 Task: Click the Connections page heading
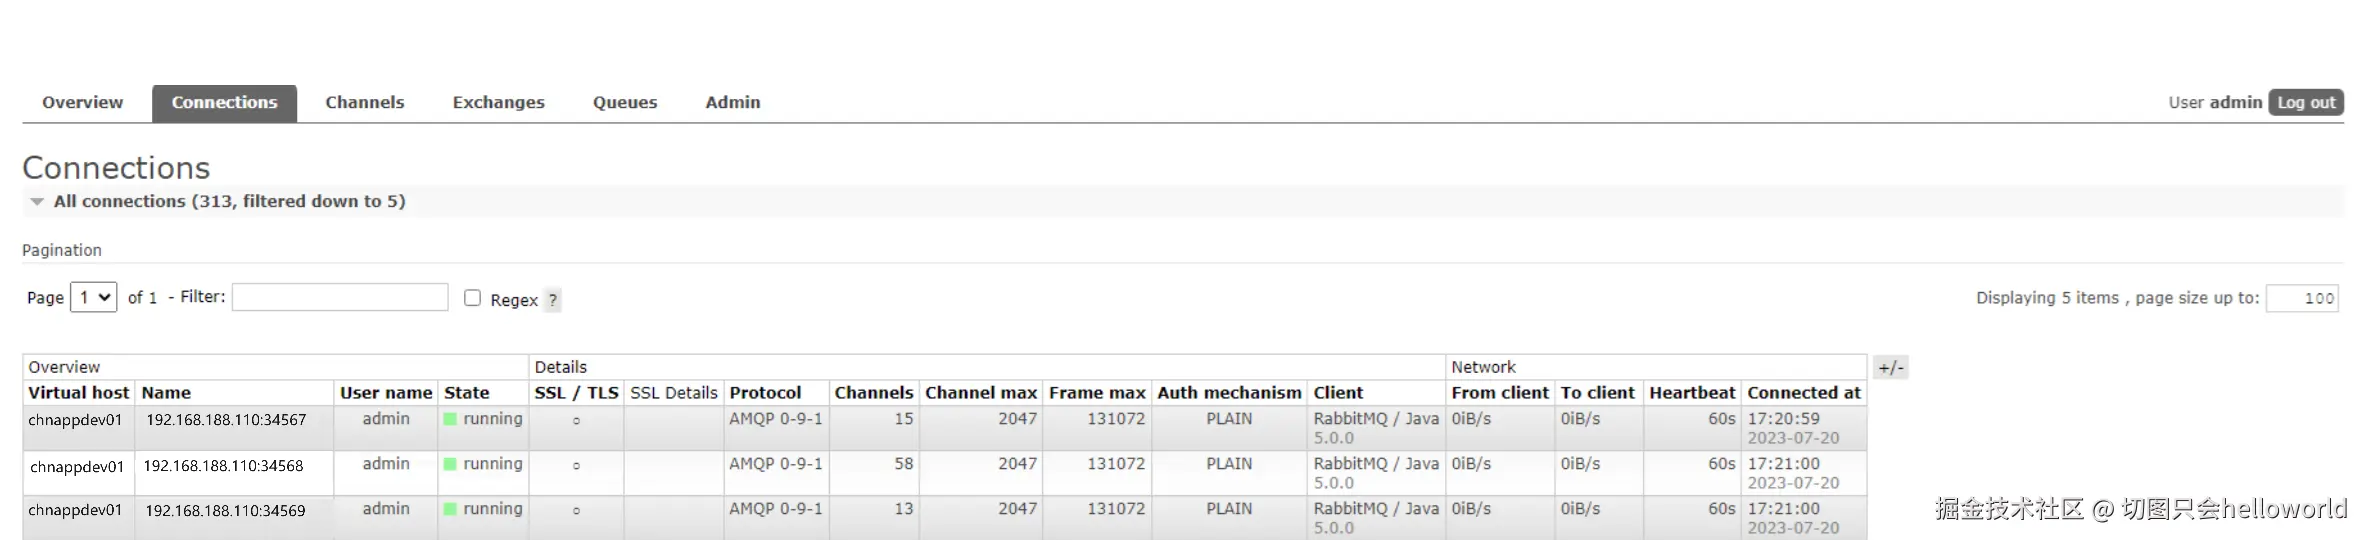pyautogui.click(x=116, y=167)
